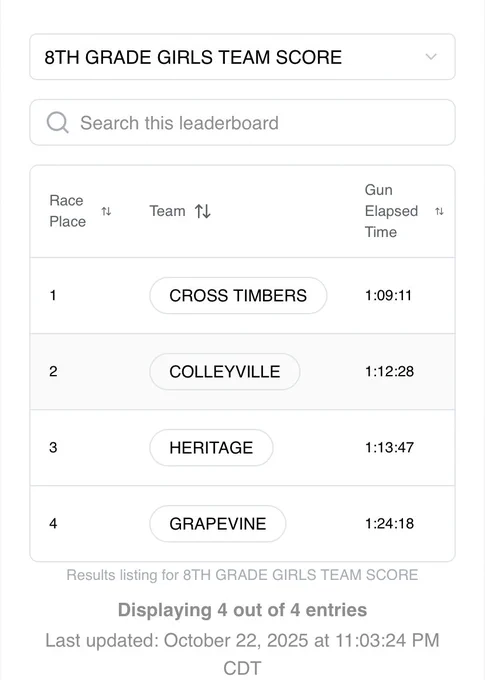Open the GRAPEVINE team tag
This screenshot has width=485, height=680.
(x=218, y=523)
